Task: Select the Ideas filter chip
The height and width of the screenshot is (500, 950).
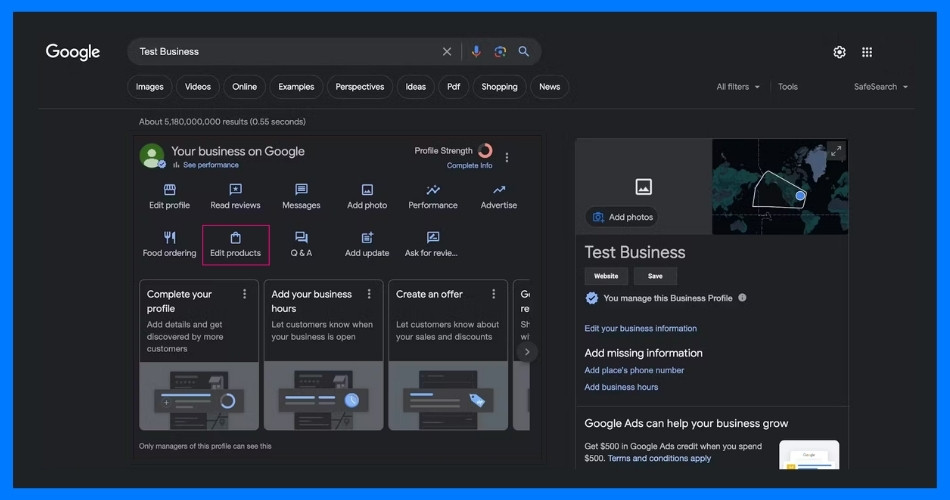Action: click(416, 87)
